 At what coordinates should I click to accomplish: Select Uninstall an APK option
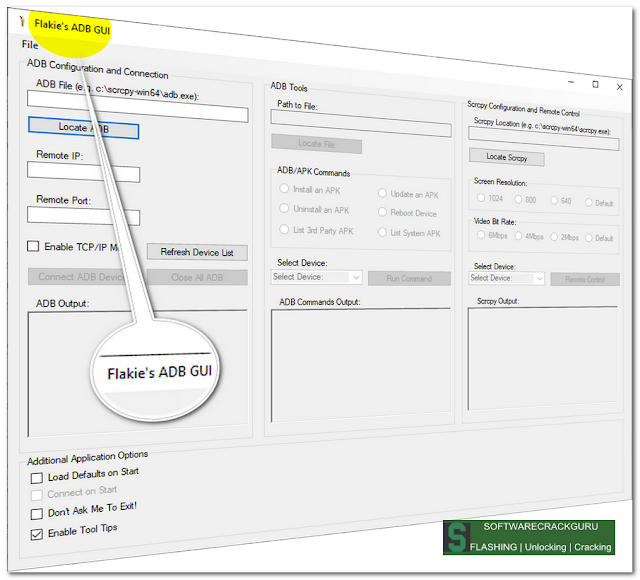click(284, 208)
